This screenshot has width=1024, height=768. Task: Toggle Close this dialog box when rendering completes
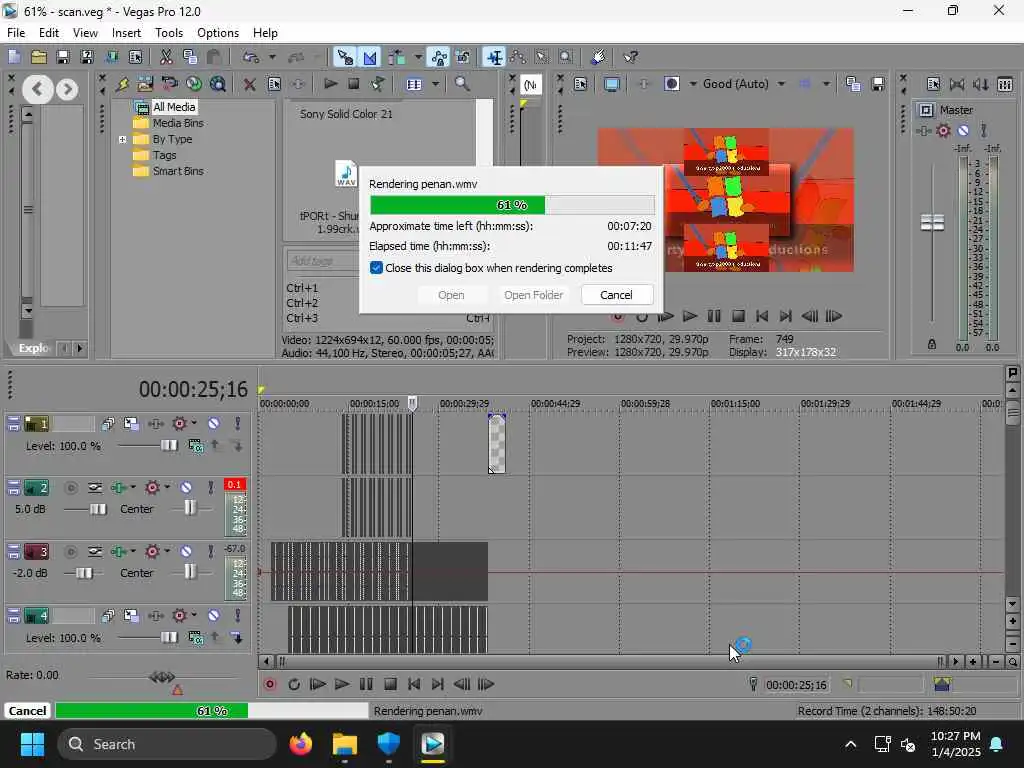click(376, 268)
